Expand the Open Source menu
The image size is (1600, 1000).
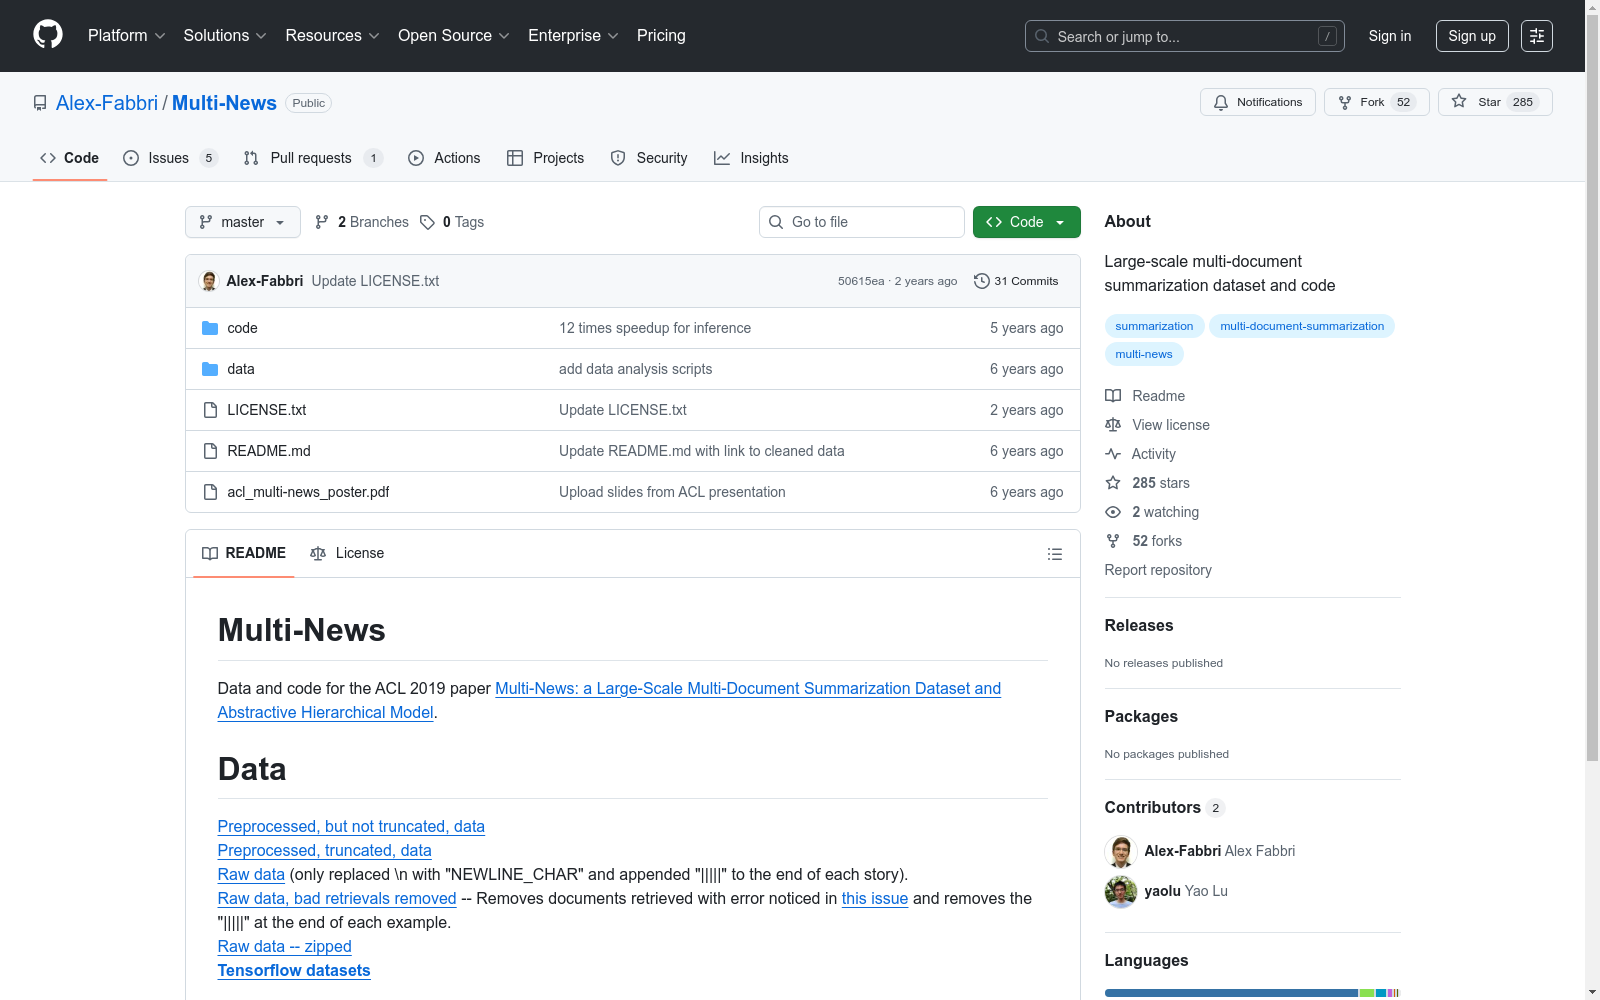(x=454, y=36)
